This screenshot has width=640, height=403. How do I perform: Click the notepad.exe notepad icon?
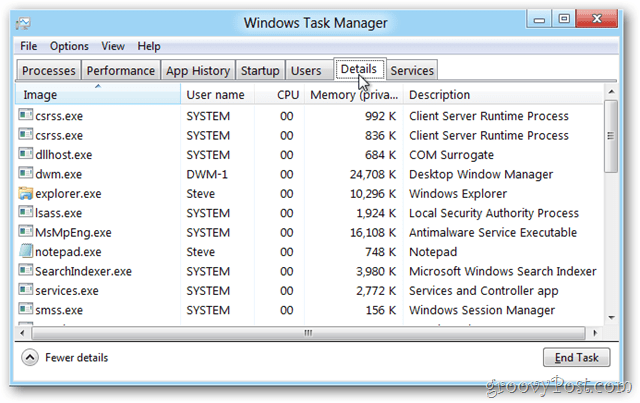tap(25, 251)
